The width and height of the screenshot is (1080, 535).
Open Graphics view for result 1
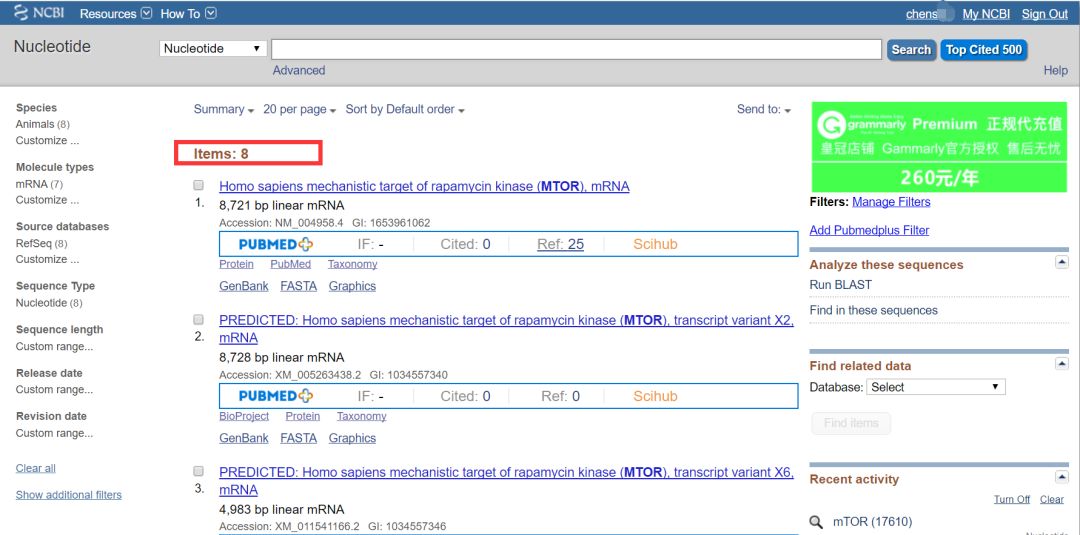tap(352, 286)
